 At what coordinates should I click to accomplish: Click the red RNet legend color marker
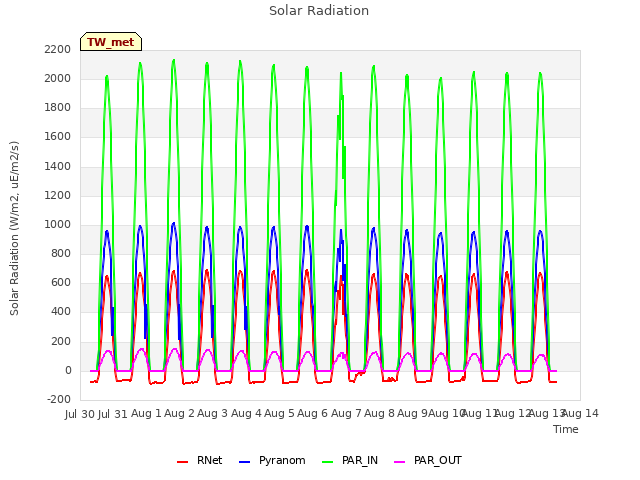point(182,462)
